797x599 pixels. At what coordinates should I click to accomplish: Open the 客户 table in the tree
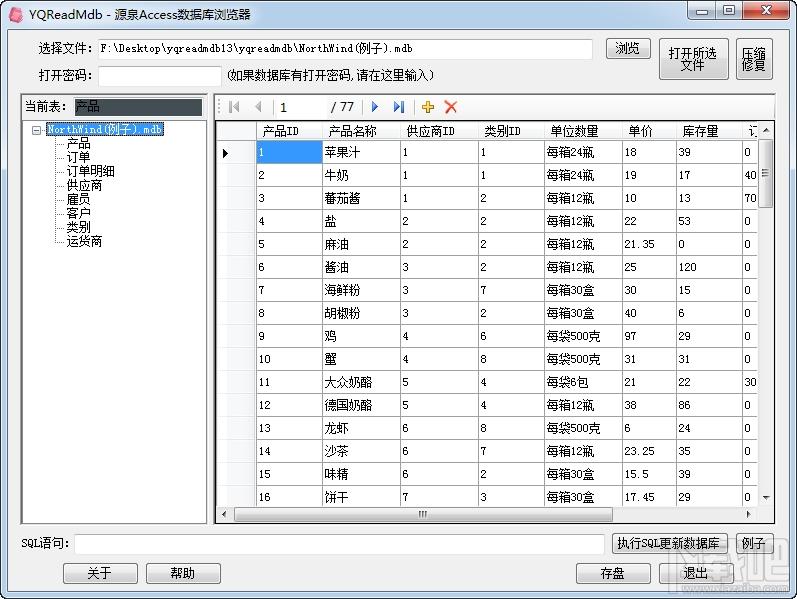click(x=78, y=213)
